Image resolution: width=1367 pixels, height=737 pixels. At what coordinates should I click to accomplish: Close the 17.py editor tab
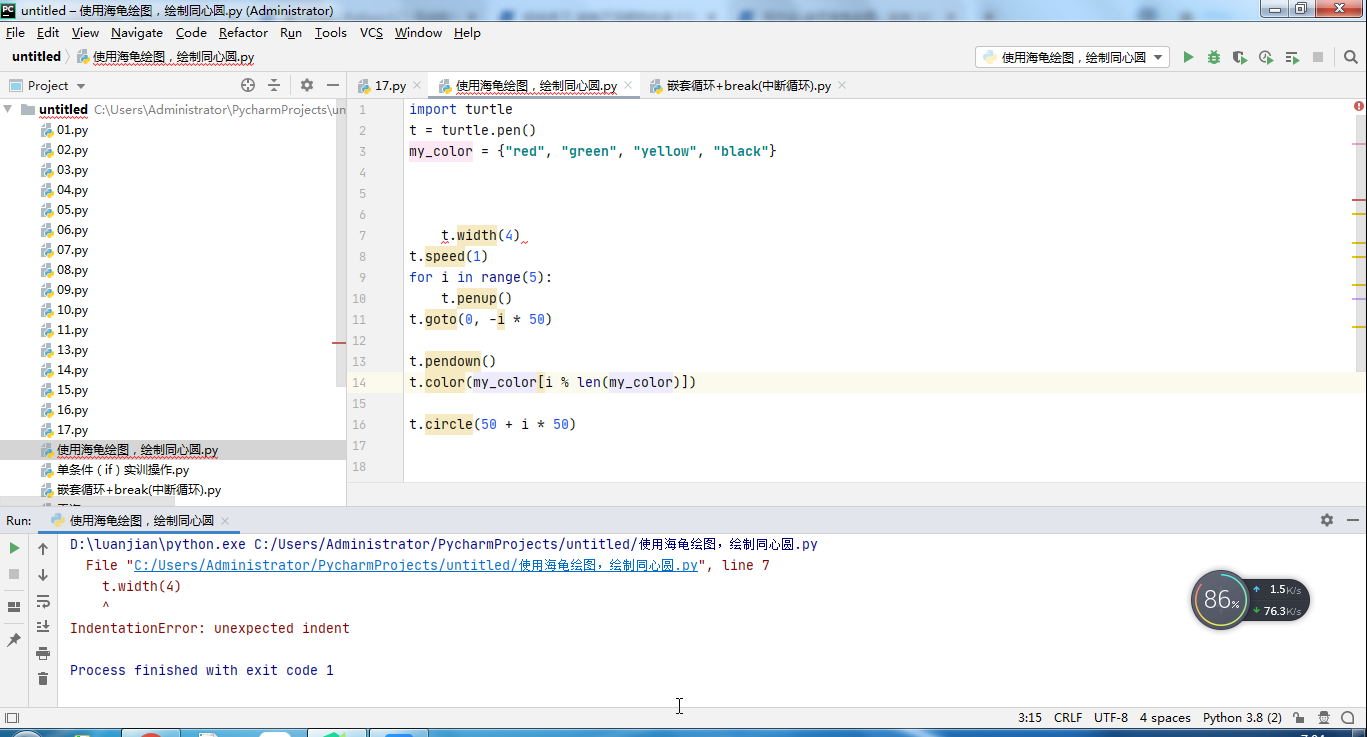tap(416, 86)
